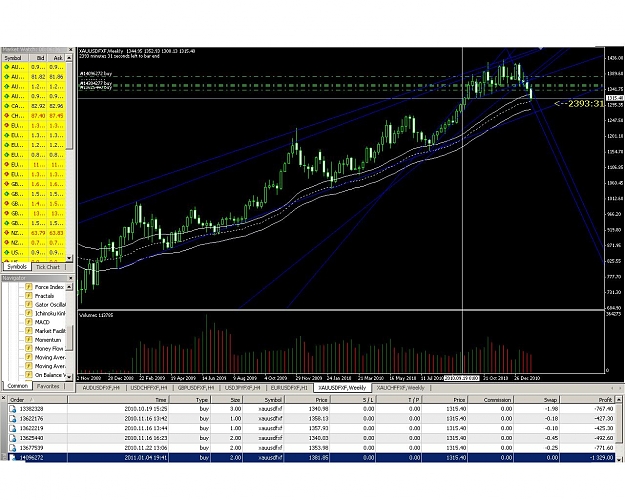The width and height of the screenshot is (625, 500).
Task: Select the Fractals item in Navigator tree
Action: (44, 296)
